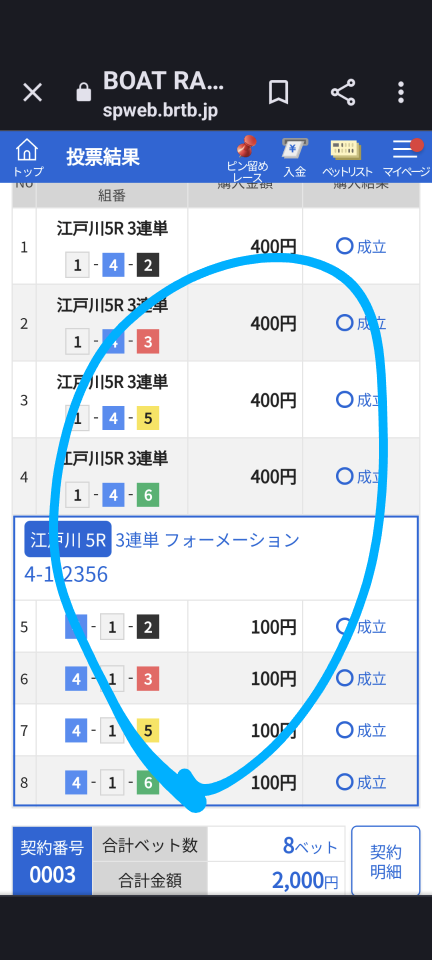
Task: Select 成立 circle in row 1
Action: (x=344, y=246)
